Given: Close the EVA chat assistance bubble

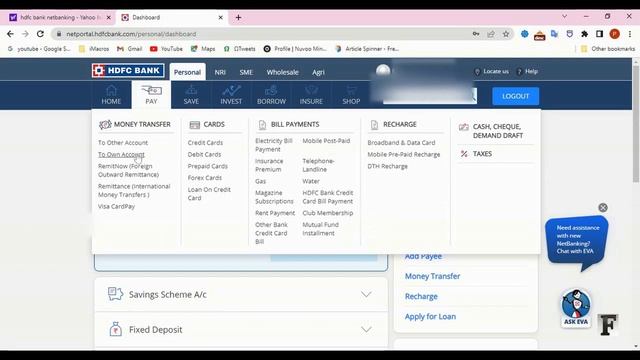Looking at the screenshot, I should tap(603, 208).
